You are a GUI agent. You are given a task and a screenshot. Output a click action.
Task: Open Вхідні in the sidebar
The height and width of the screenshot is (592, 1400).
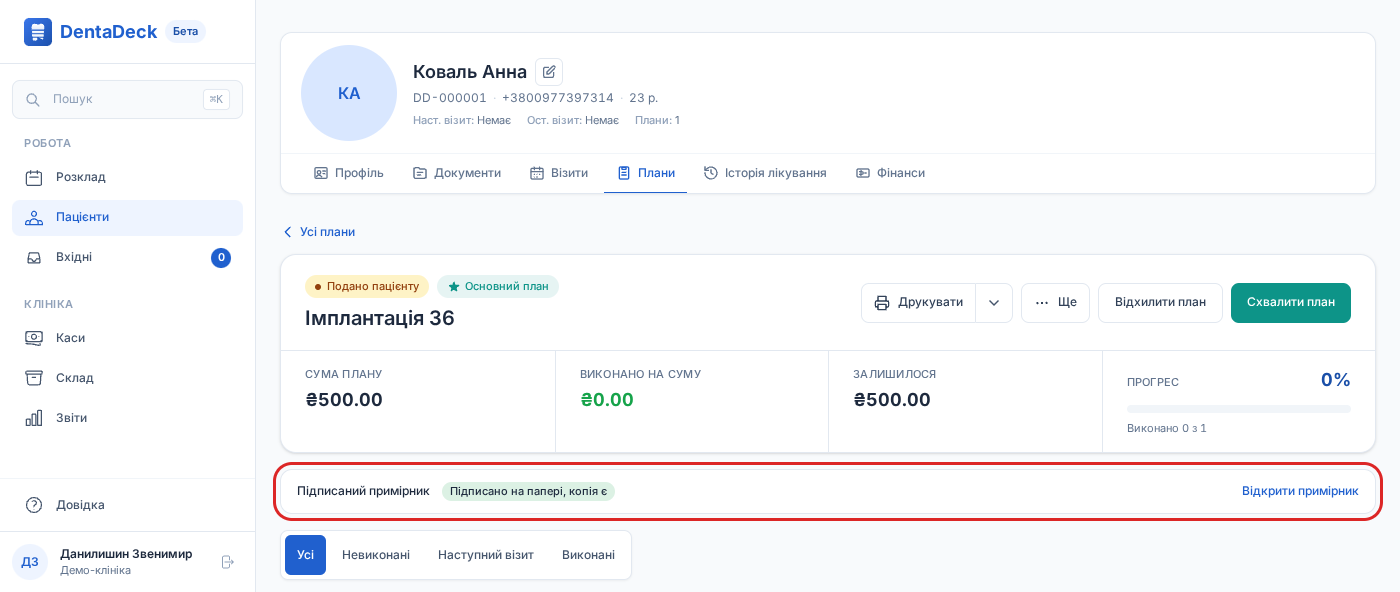(127, 257)
